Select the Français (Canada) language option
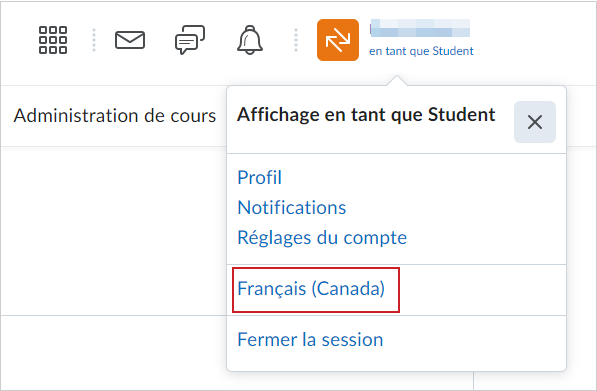The width and height of the screenshot is (597, 391). point(311,289)
